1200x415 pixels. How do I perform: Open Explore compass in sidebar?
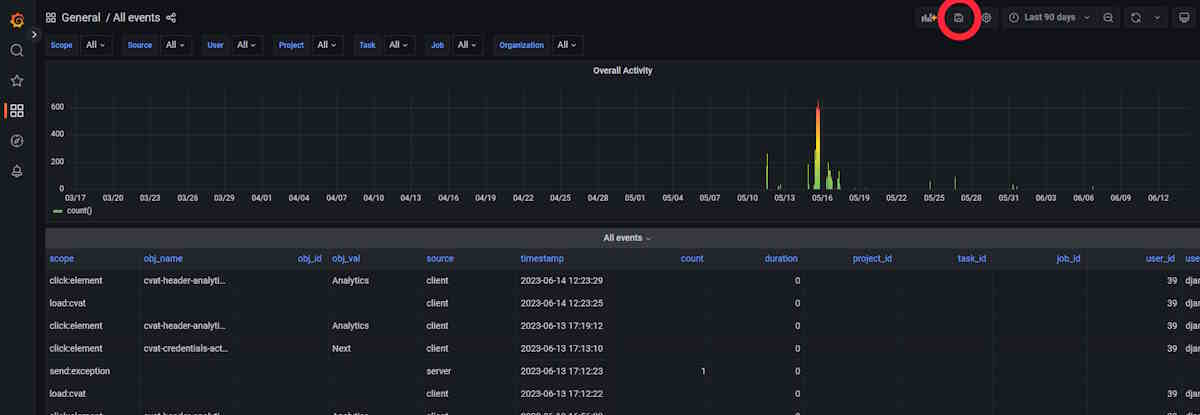17,141
